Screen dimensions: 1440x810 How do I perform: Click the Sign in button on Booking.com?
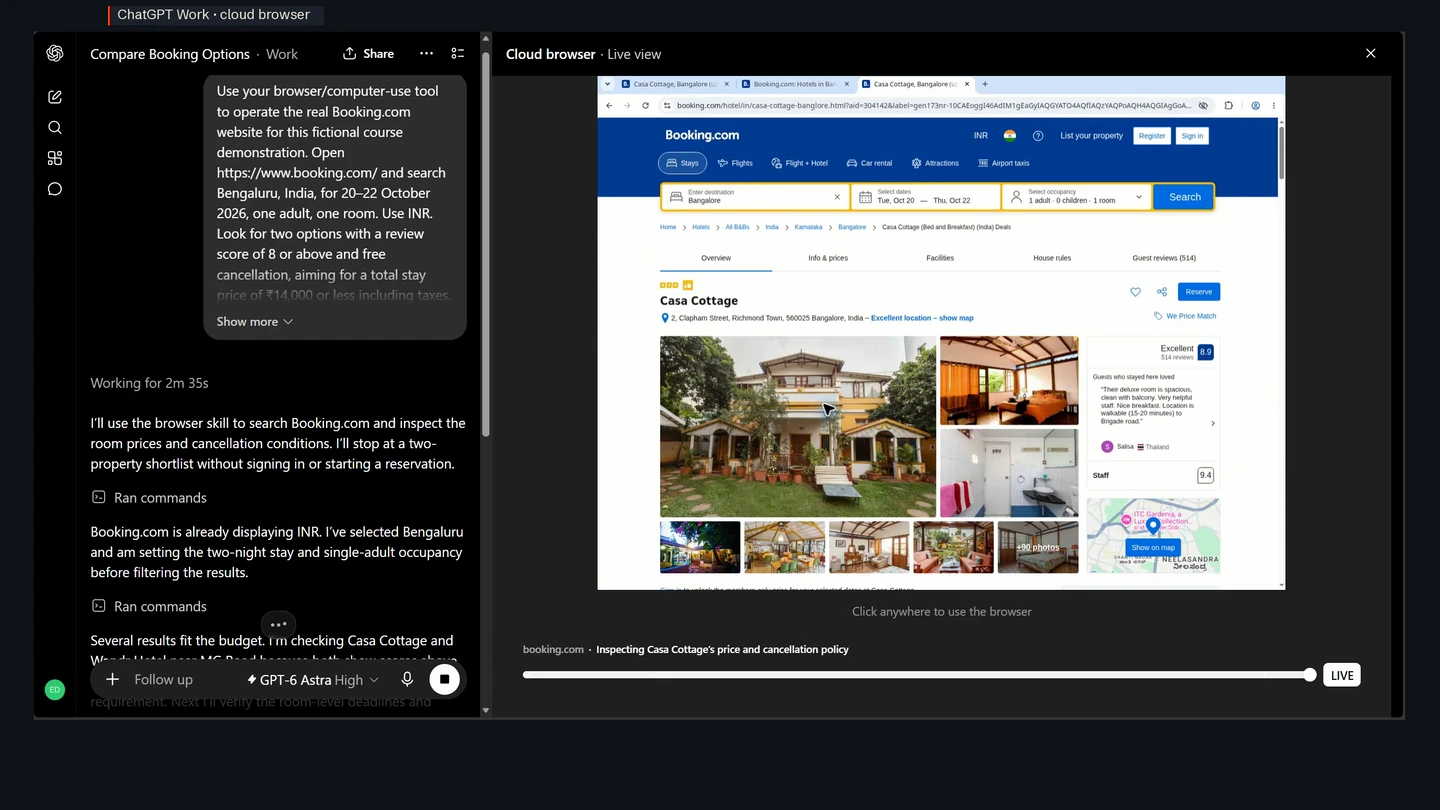[x=1192, y=136]
